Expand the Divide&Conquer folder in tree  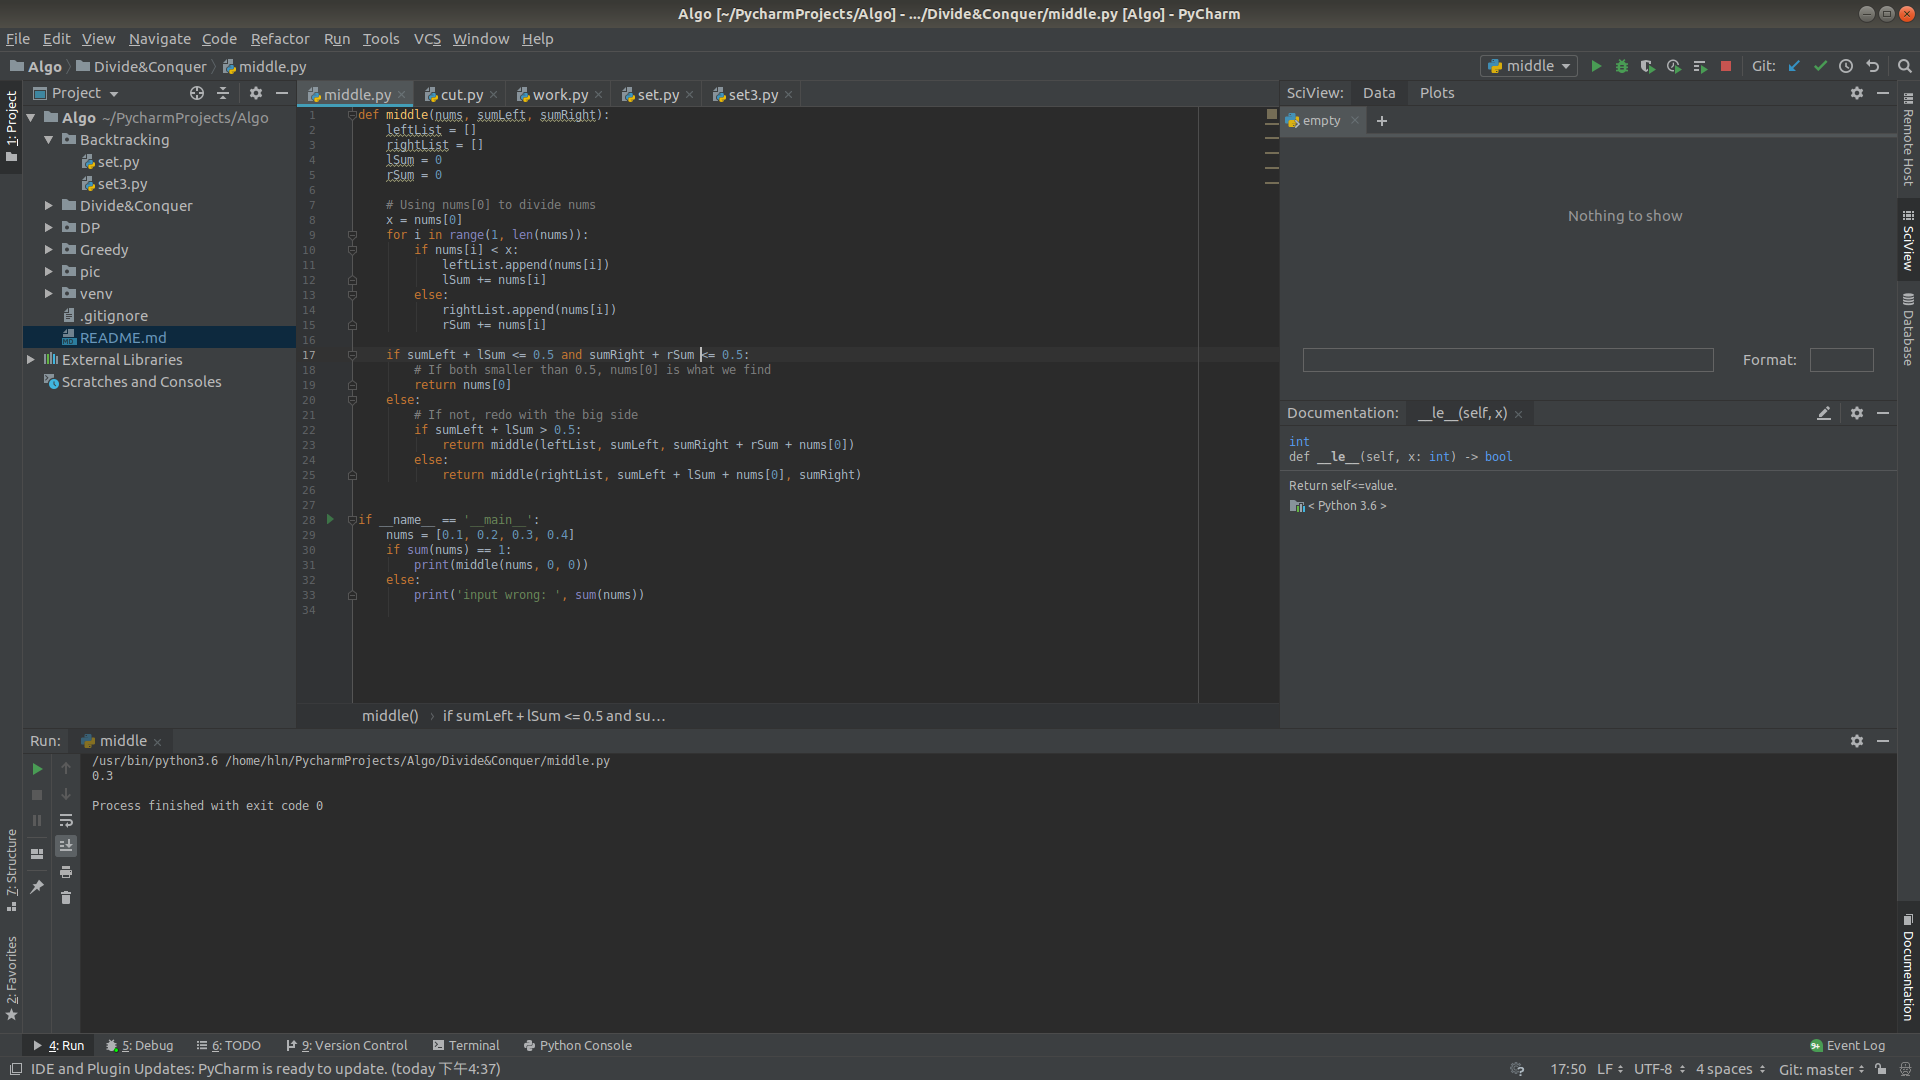point(48,206)
